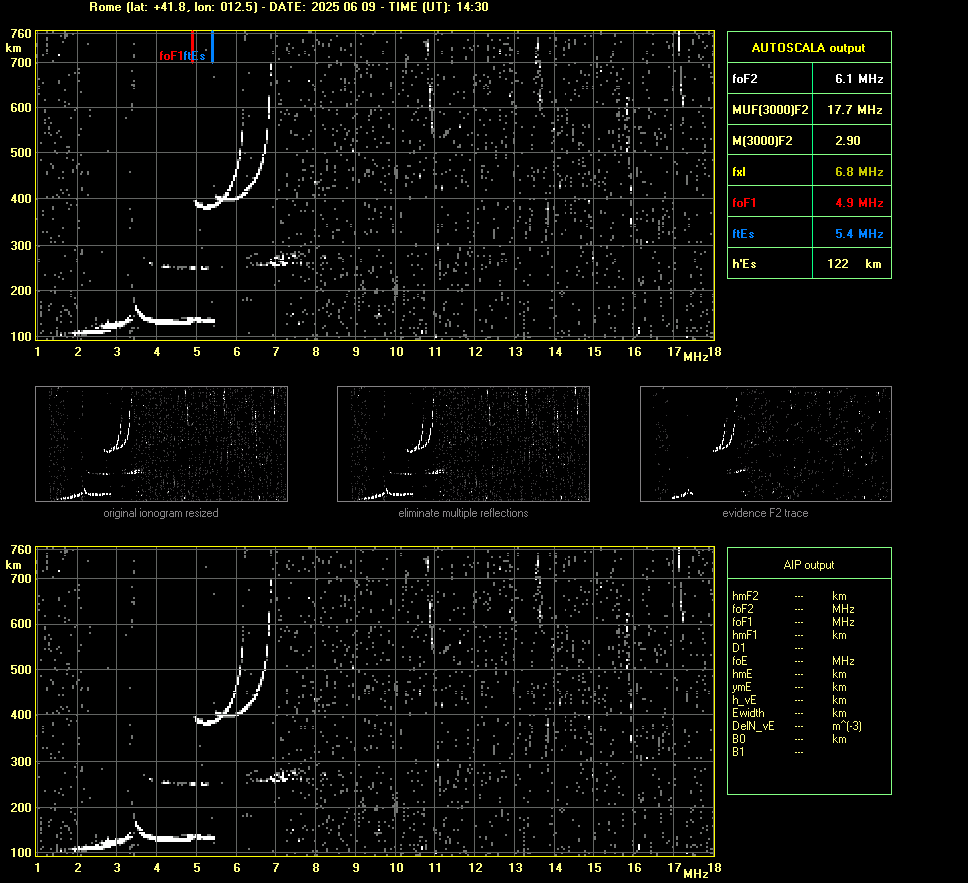Click the MHz axis unit under top ionogram
Screen dimensions: 968x883
695,357
